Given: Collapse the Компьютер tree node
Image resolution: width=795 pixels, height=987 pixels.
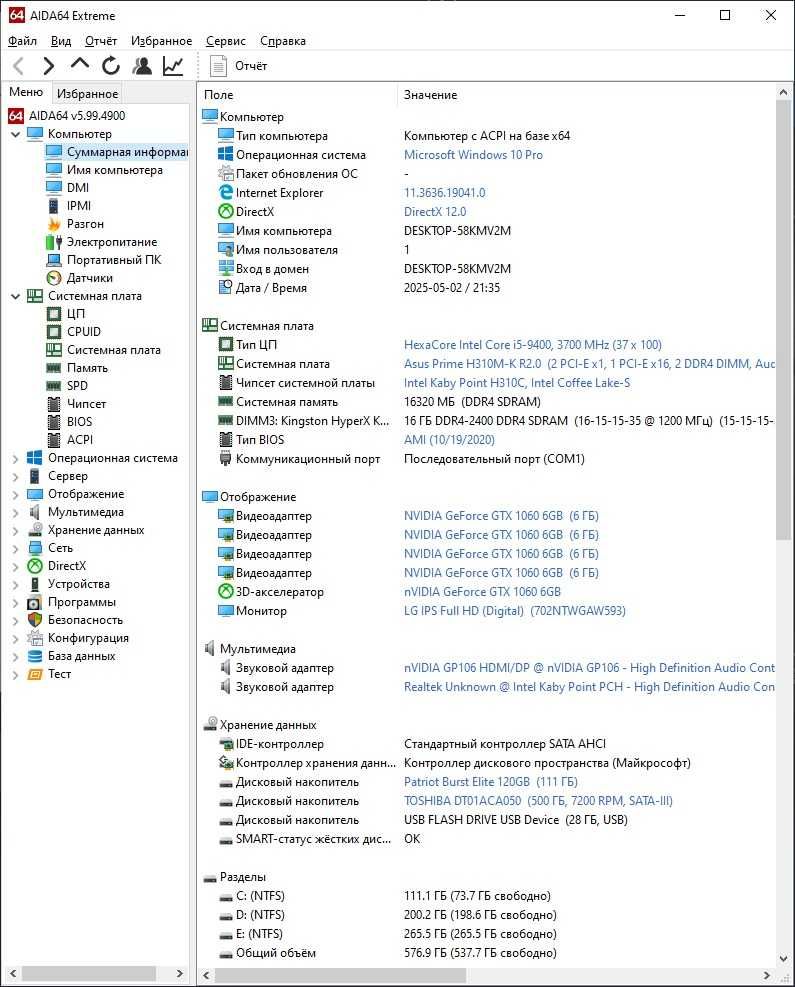Looking at the screenshot, I should [x=16, y=134].
